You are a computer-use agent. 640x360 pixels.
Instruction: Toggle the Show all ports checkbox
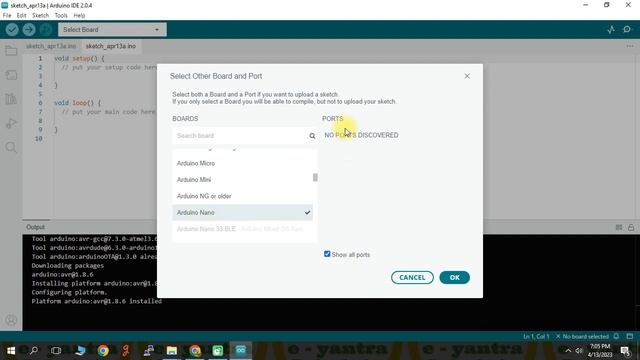[327, 254]
